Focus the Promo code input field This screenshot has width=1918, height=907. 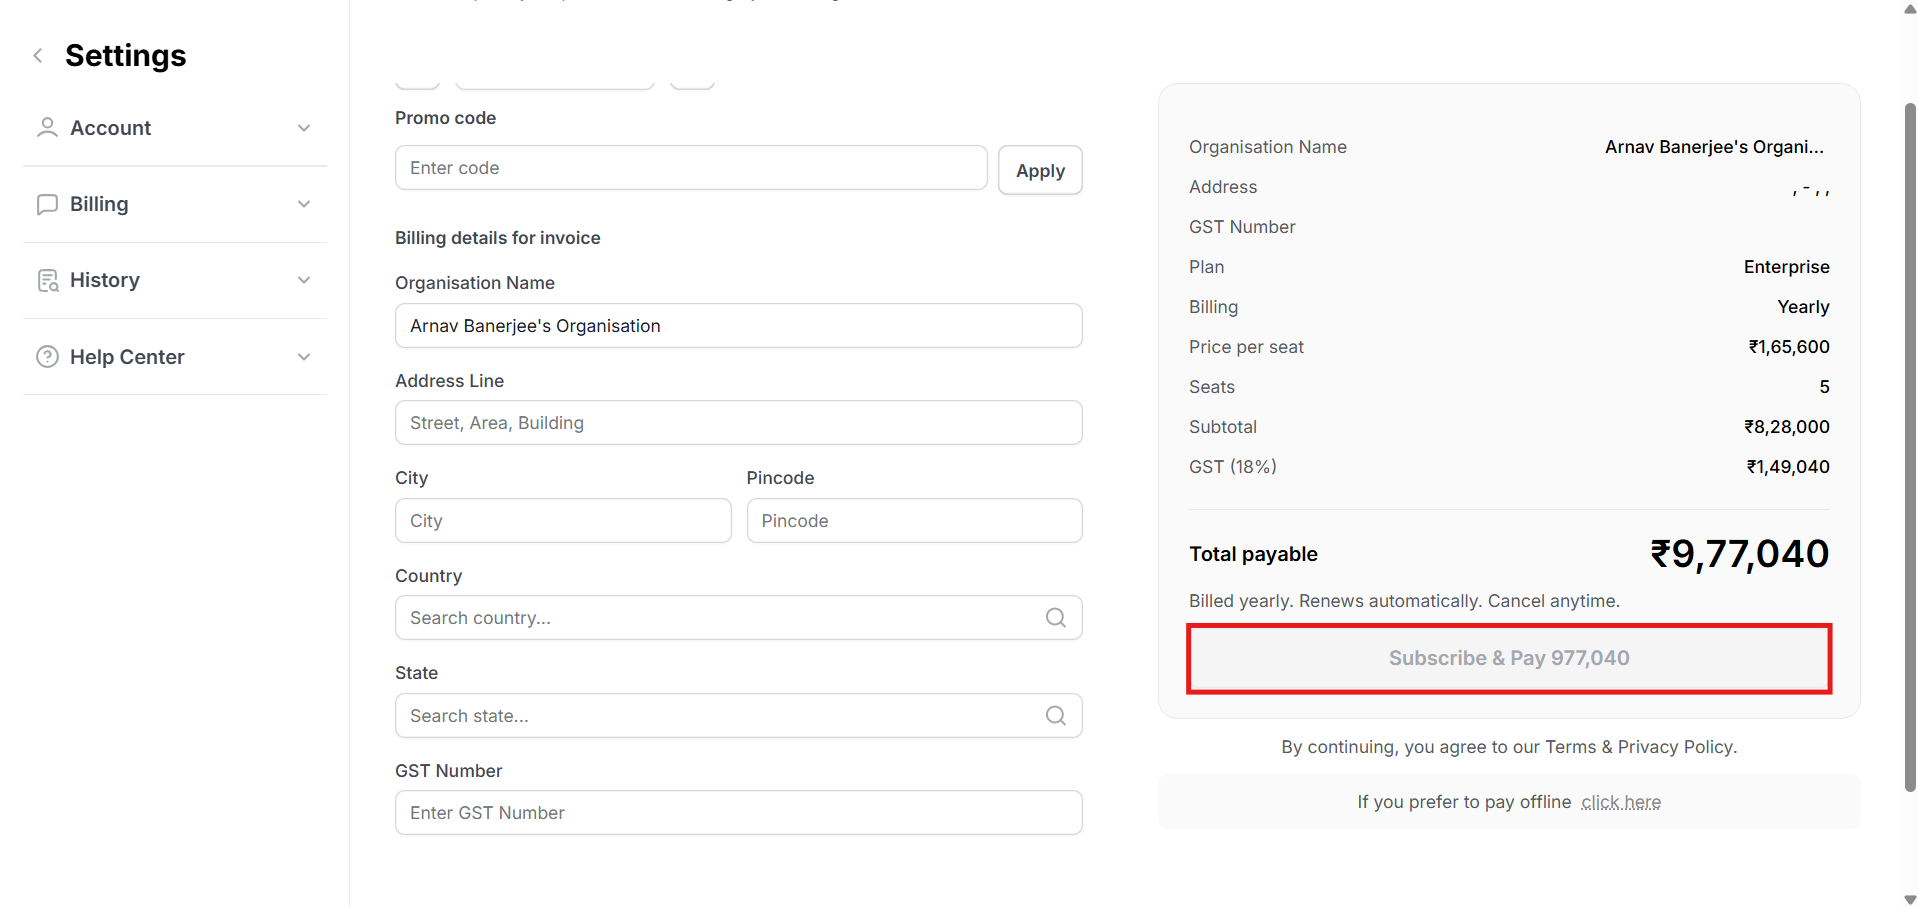point(691,168)
